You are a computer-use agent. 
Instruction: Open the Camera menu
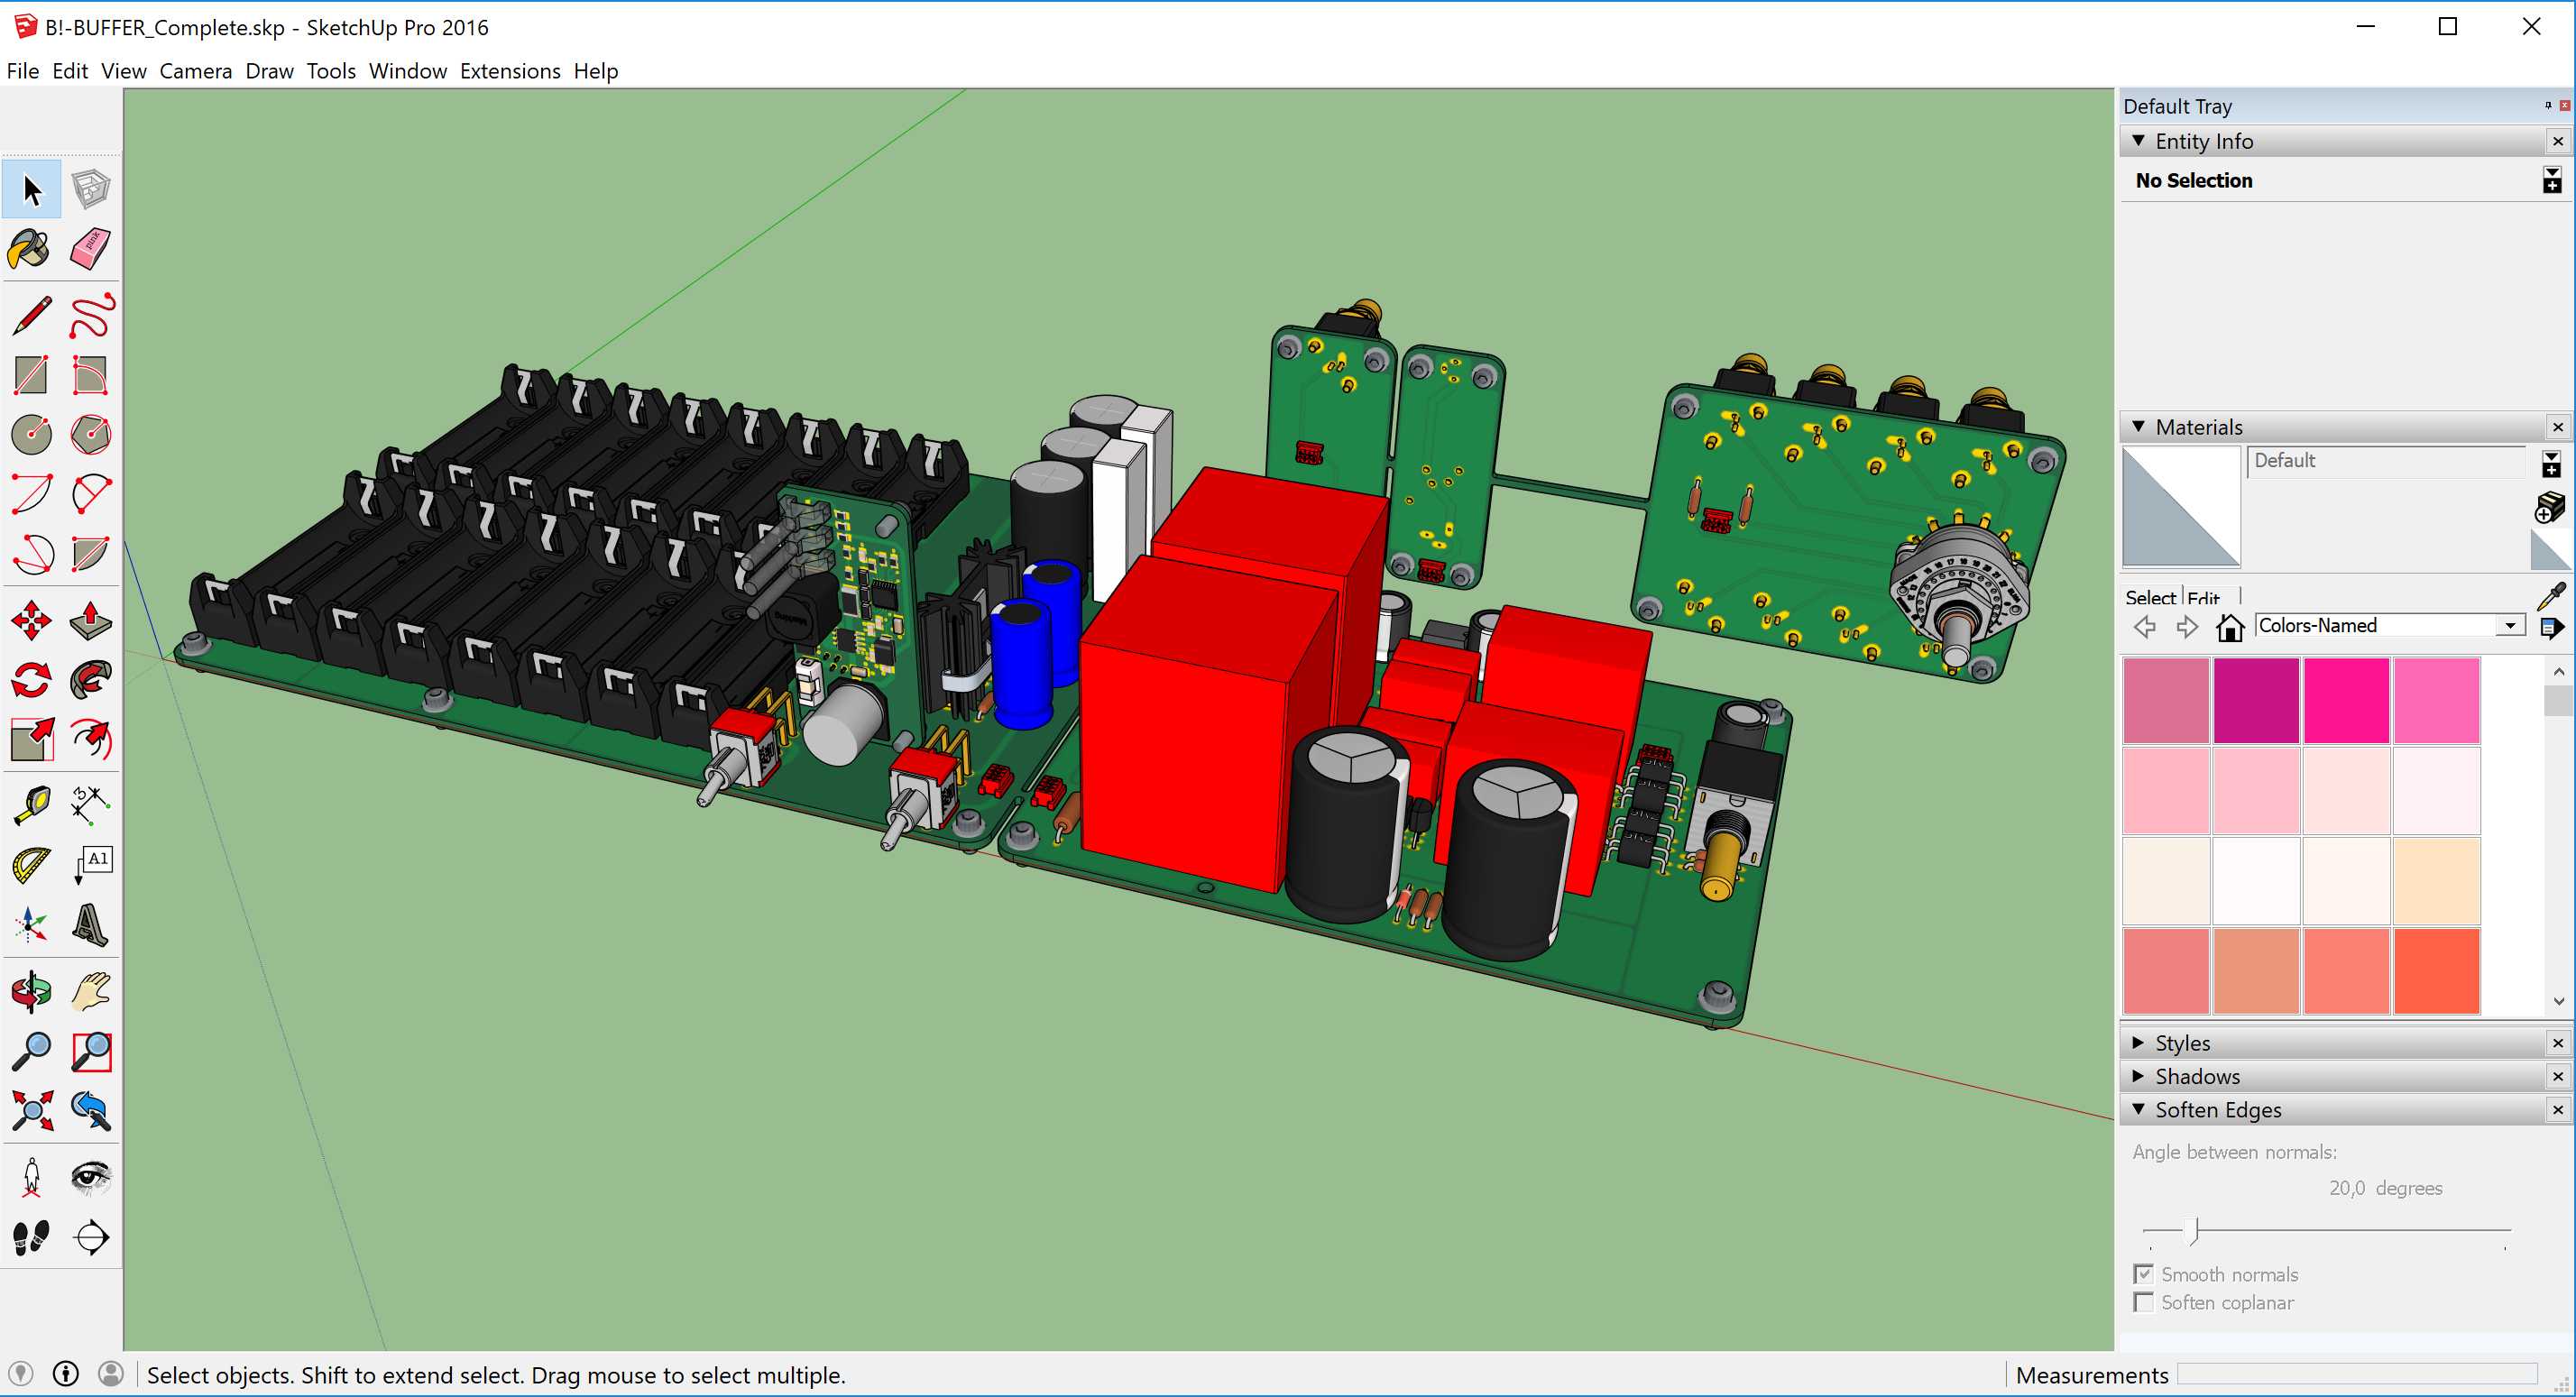pyautogui.click(x=196, y=71)
